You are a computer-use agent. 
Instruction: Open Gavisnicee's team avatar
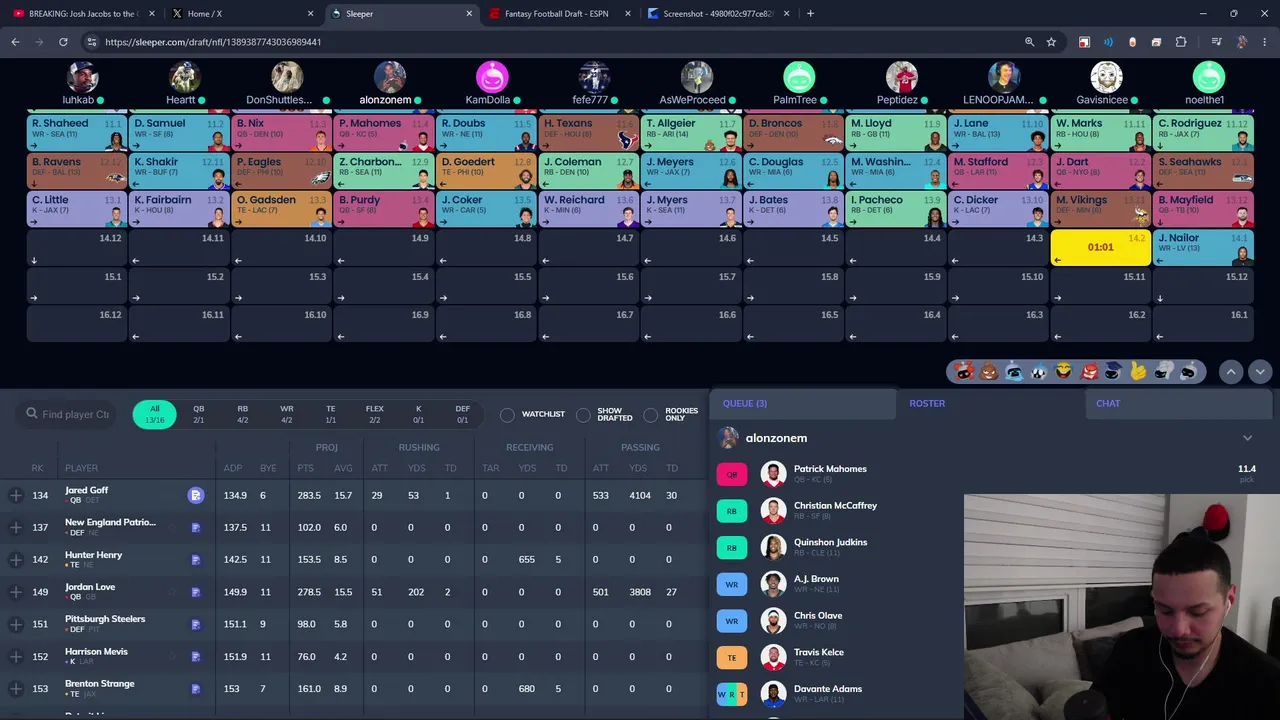click(1106, 77)
